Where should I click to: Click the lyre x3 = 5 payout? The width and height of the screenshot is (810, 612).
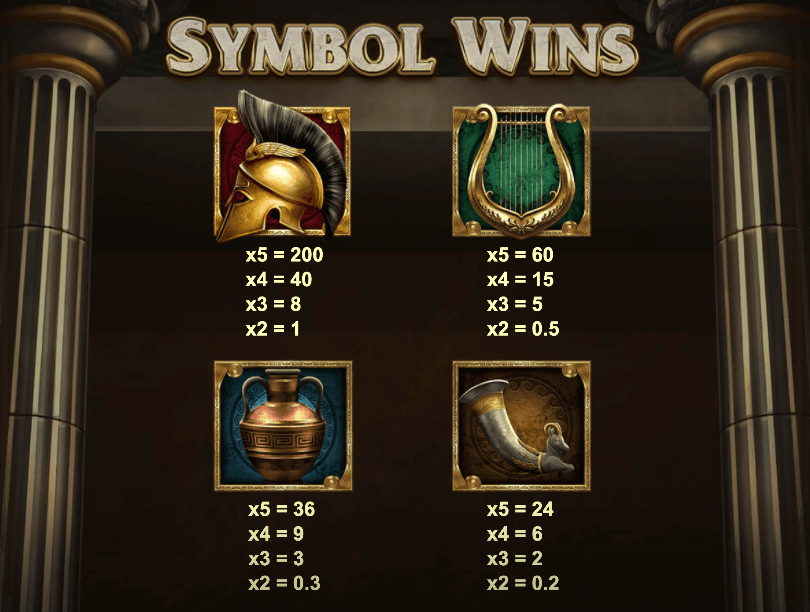tap(515, 304)
